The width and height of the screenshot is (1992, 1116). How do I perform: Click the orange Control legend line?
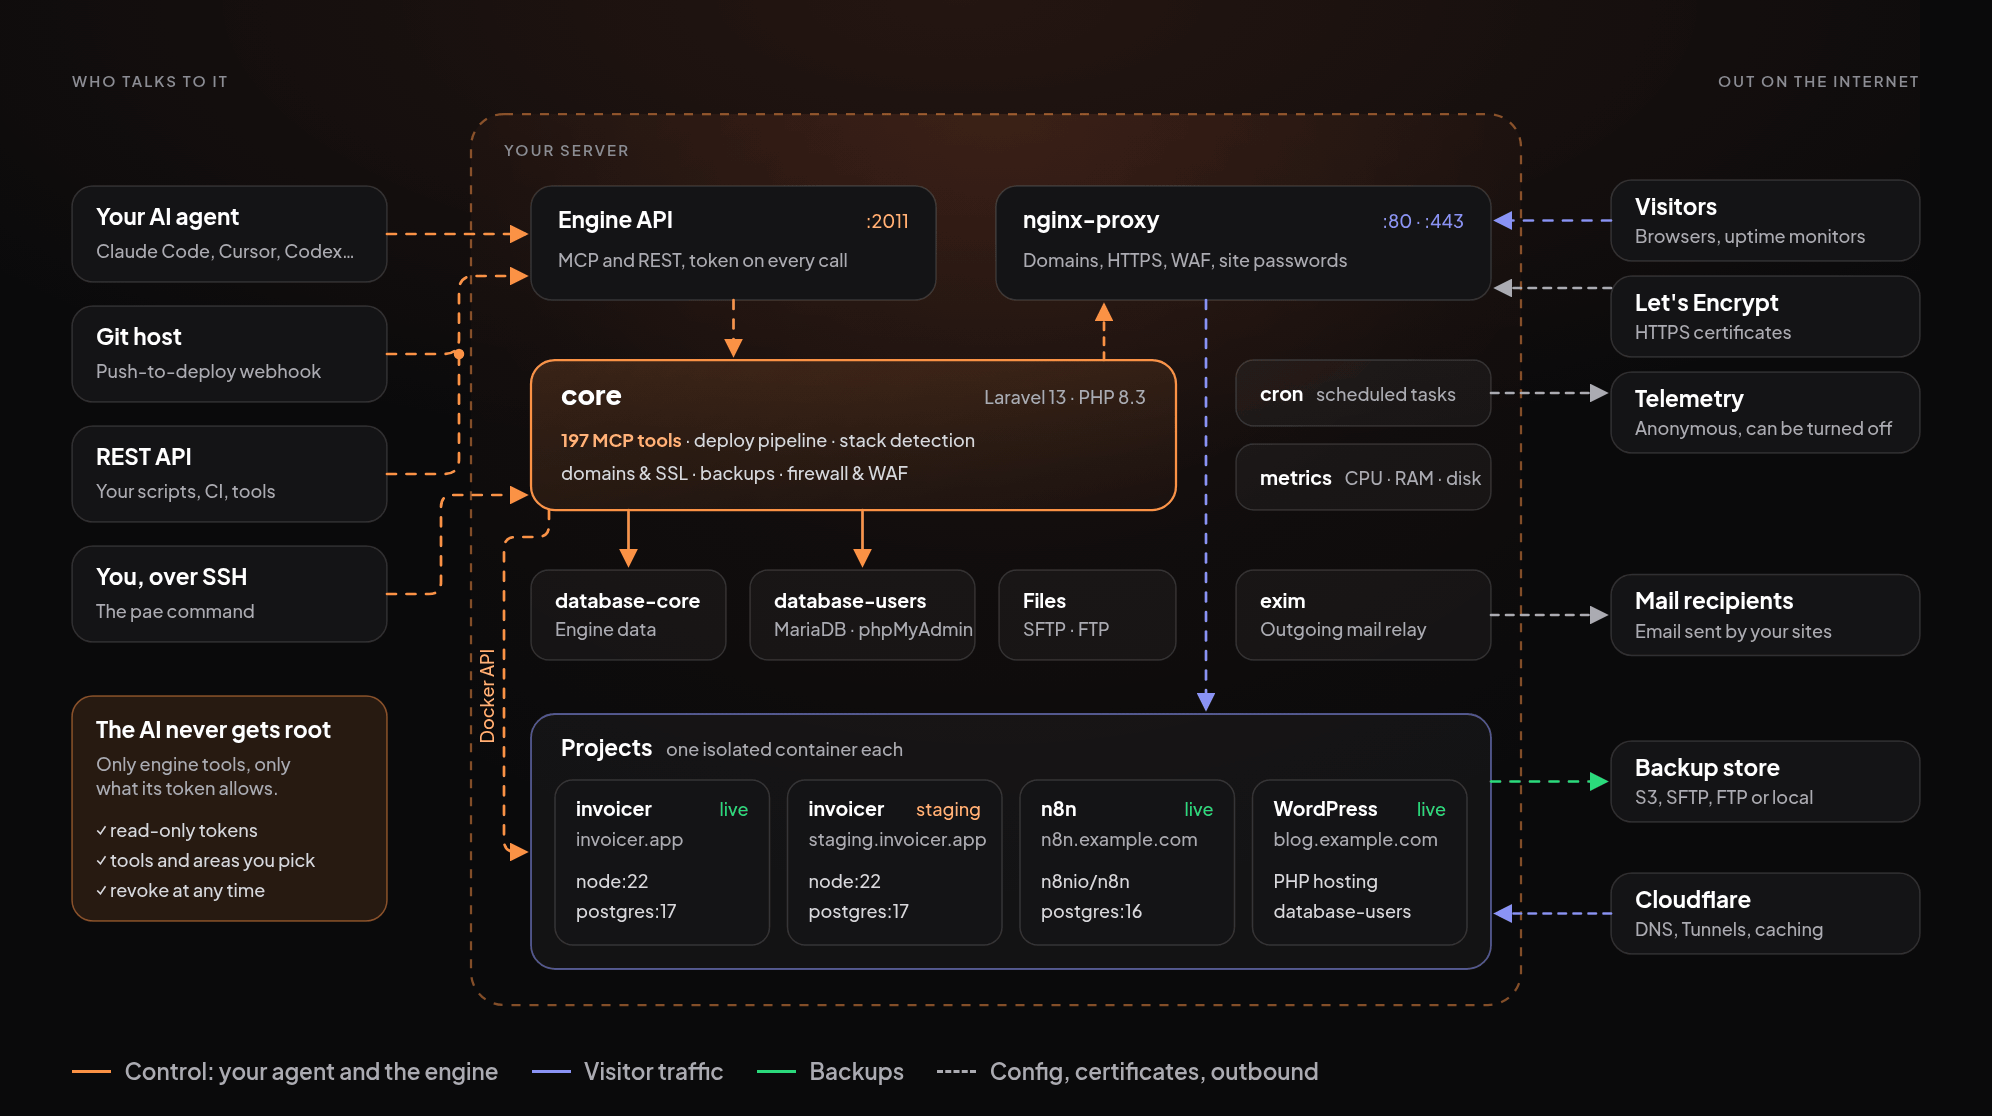coord(91,1072)
